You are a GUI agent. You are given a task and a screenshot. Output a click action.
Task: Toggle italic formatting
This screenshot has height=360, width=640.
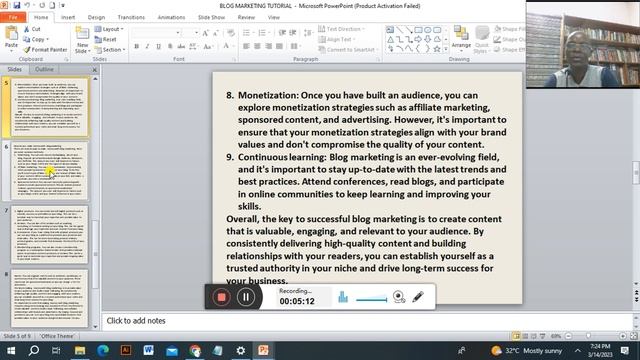coord(147,46)
